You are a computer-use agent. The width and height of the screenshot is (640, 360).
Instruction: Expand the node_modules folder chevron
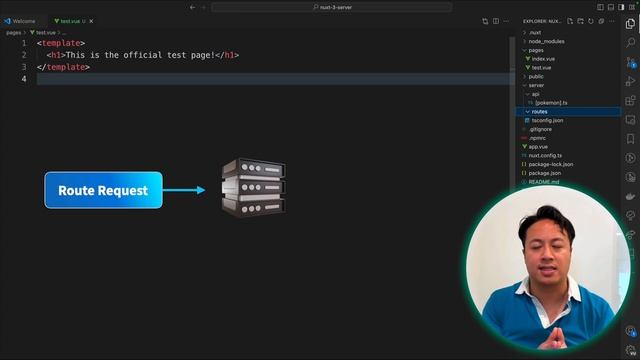tap(524, 42)
